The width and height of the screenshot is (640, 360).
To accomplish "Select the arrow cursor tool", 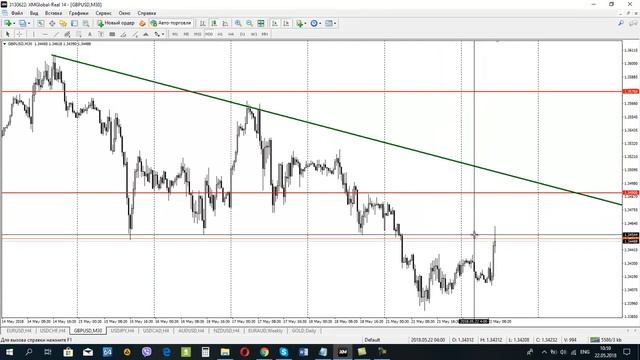I will click(7, 34).
